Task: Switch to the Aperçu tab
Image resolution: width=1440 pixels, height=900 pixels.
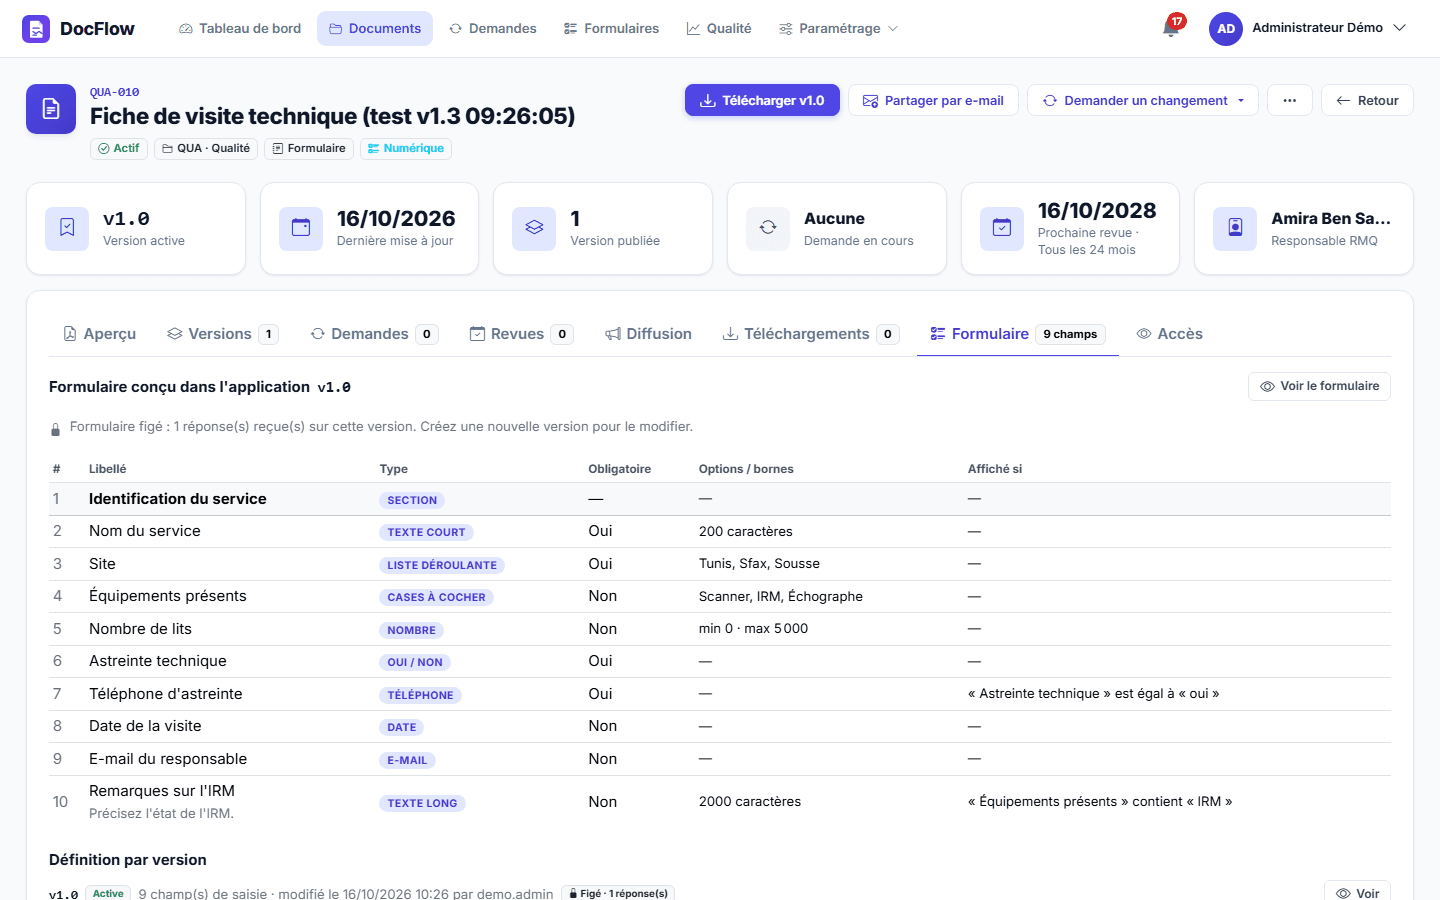Action: pos(100,334)
